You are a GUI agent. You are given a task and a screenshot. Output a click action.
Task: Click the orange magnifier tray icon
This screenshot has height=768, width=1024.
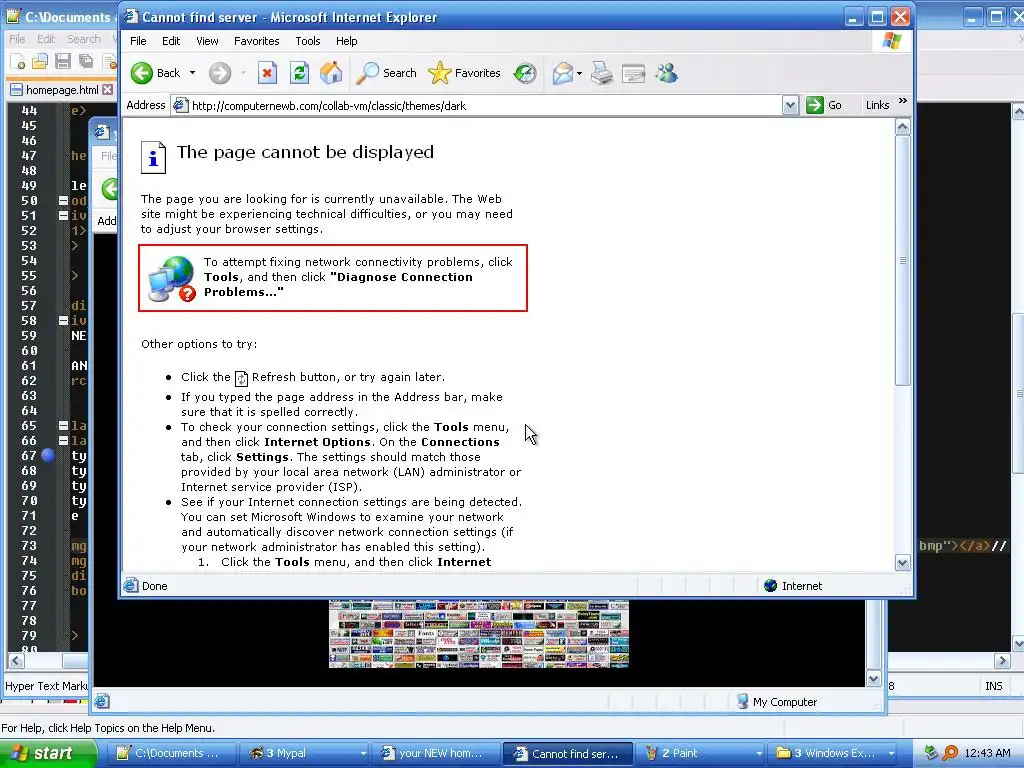(951, 754)
